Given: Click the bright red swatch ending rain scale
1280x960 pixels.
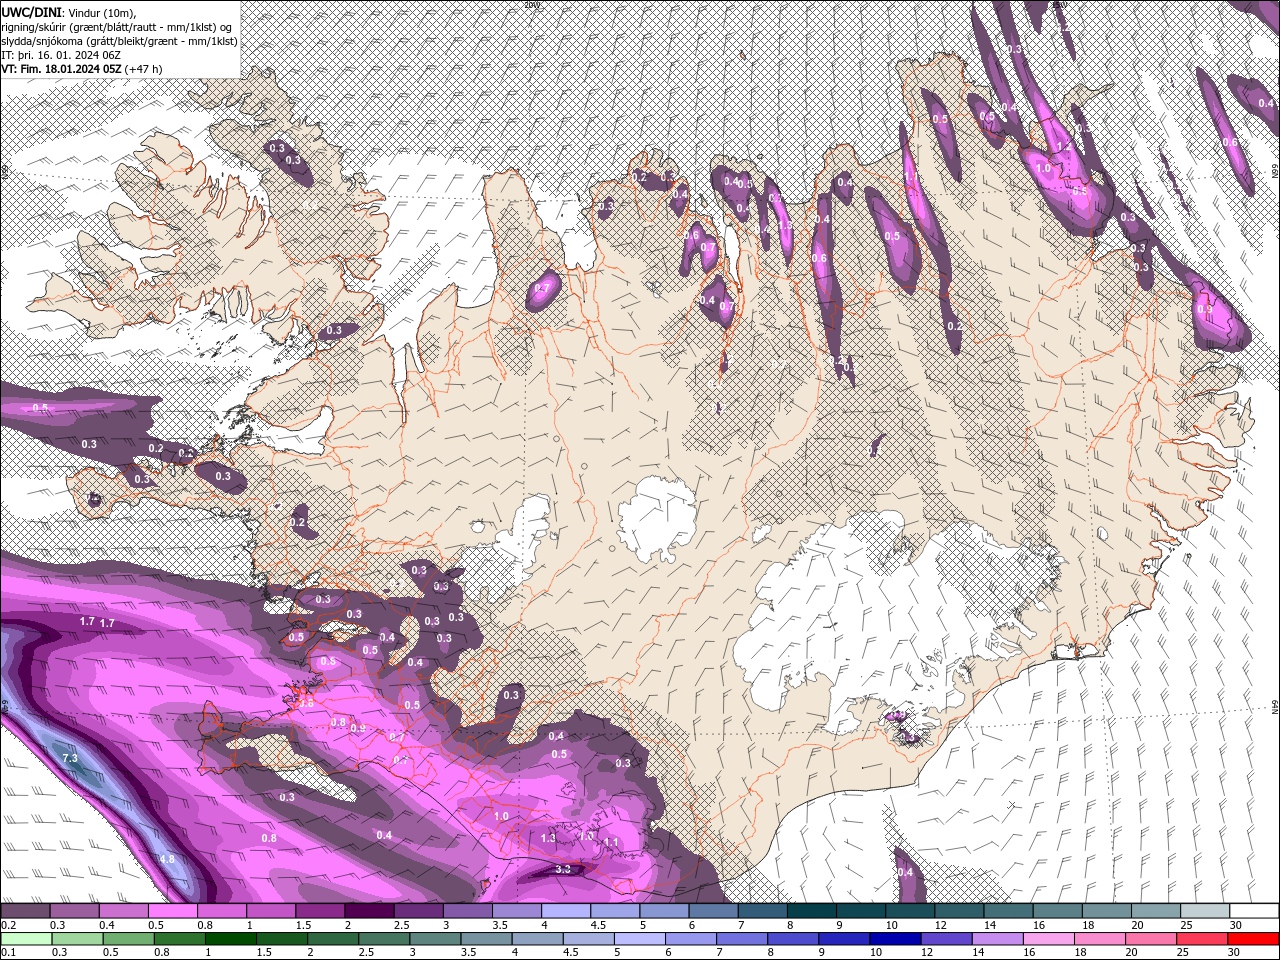Looking at the screenshot, I should click(x=1253, y=939).
